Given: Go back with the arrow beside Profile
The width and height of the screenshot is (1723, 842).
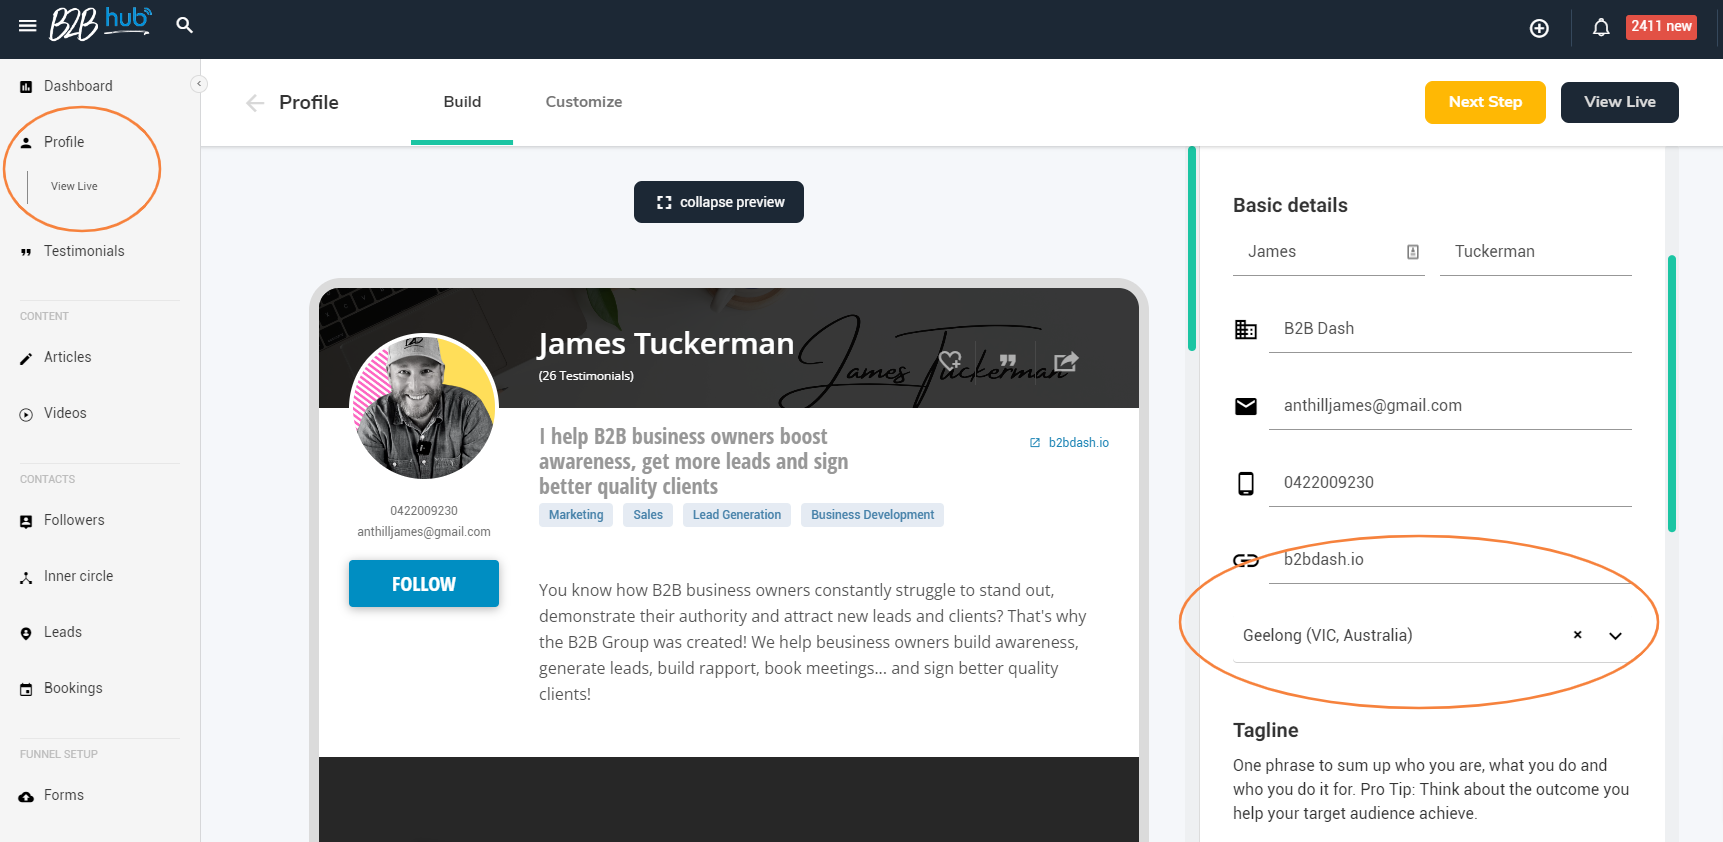Looking at the screenshot, I should [x=255, y=103].
